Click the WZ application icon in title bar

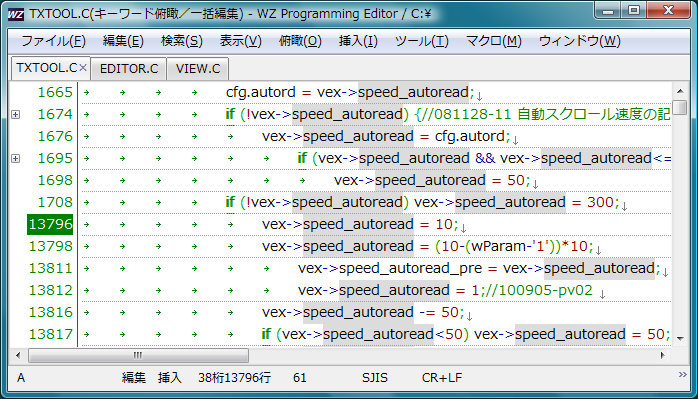coord(16,15)
